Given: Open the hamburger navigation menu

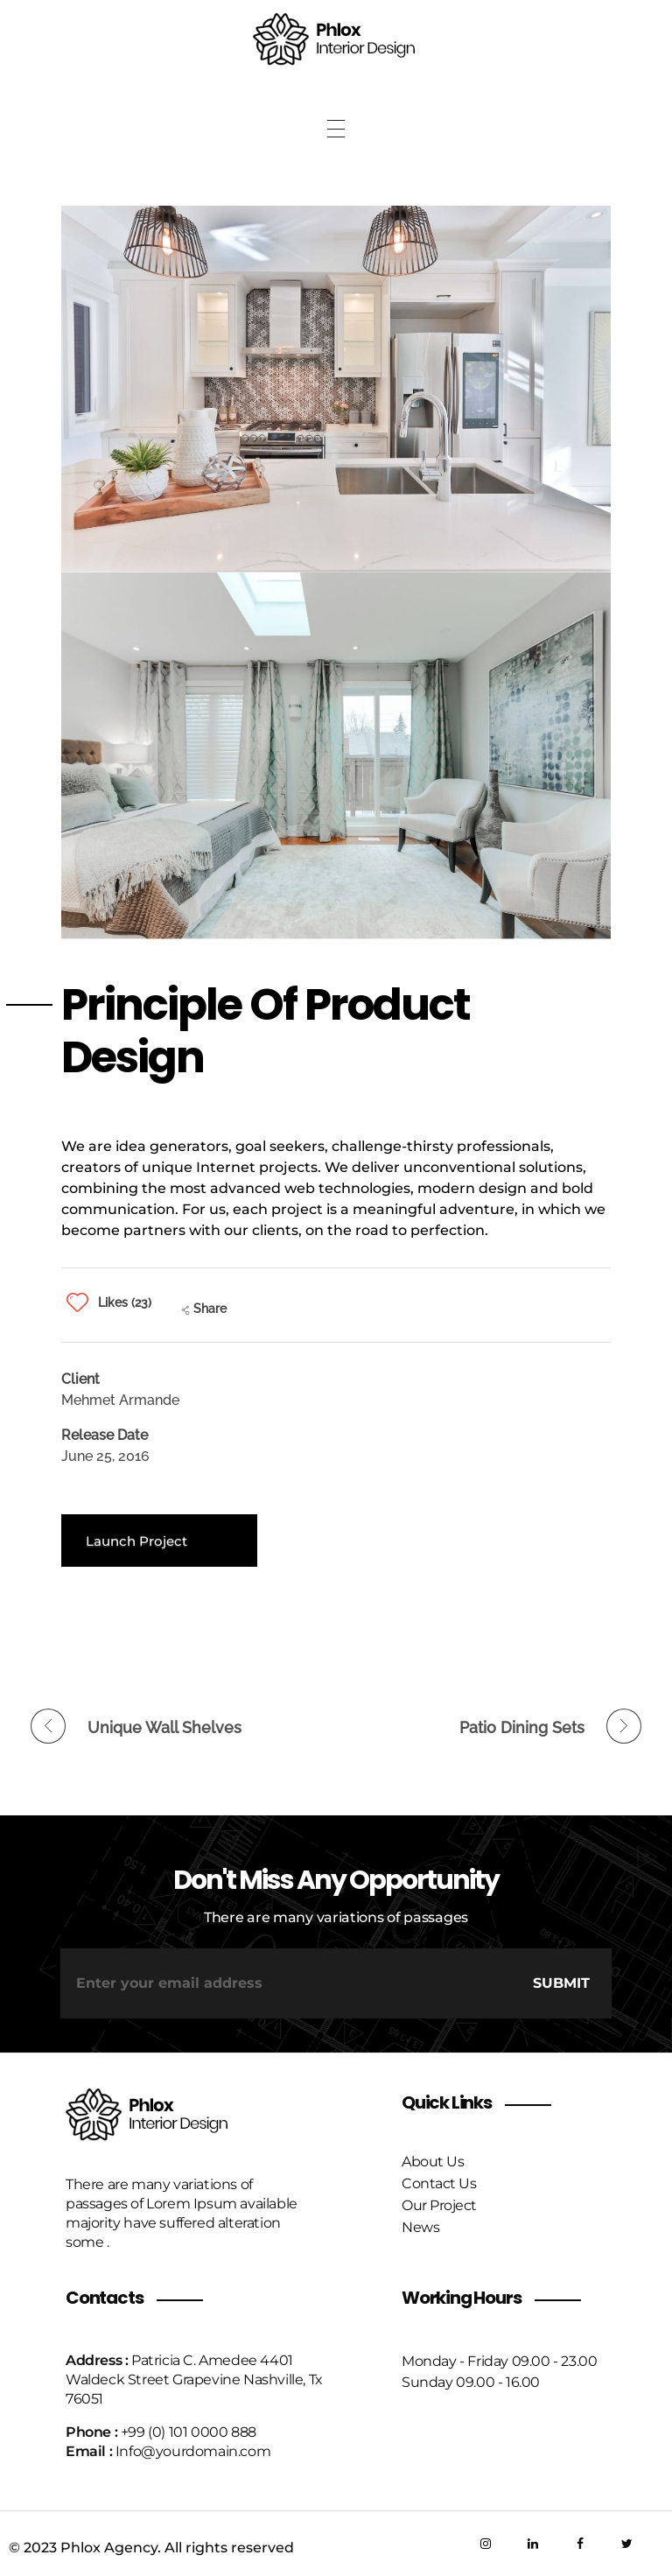Looking at the screenshot, I should [336, 129].
